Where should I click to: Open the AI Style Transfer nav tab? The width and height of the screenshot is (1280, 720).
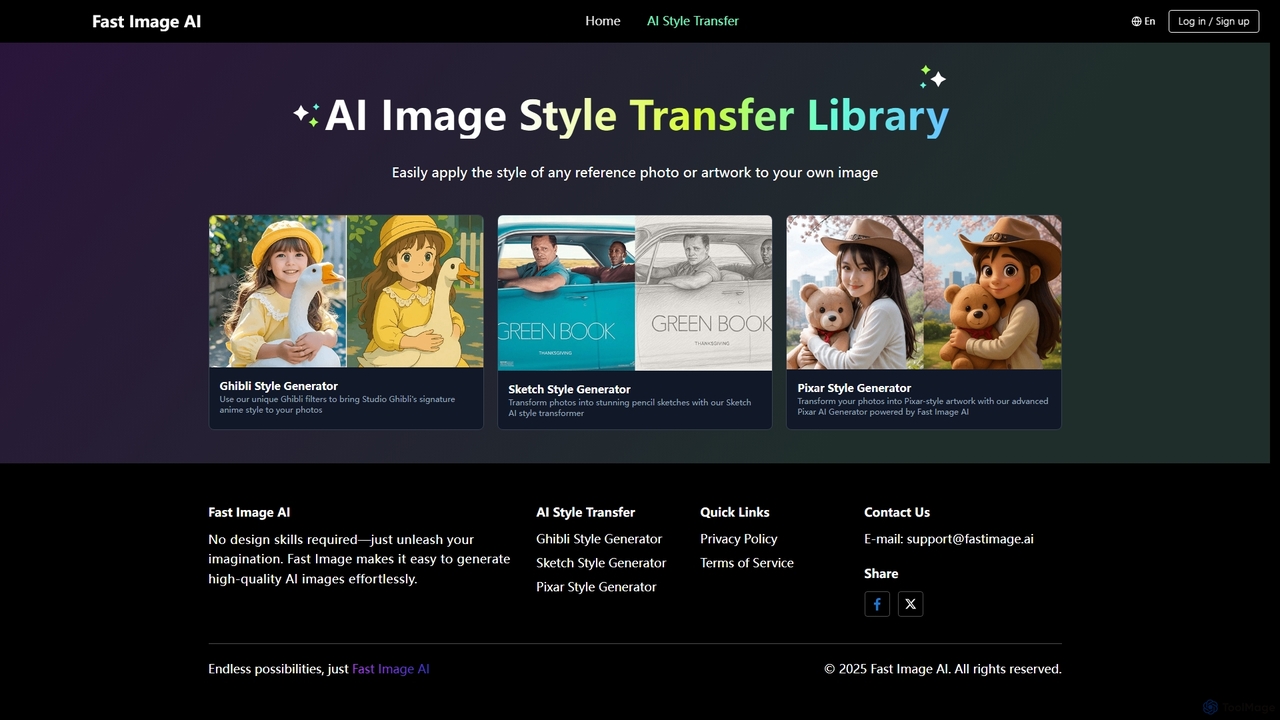click(693, 21)
